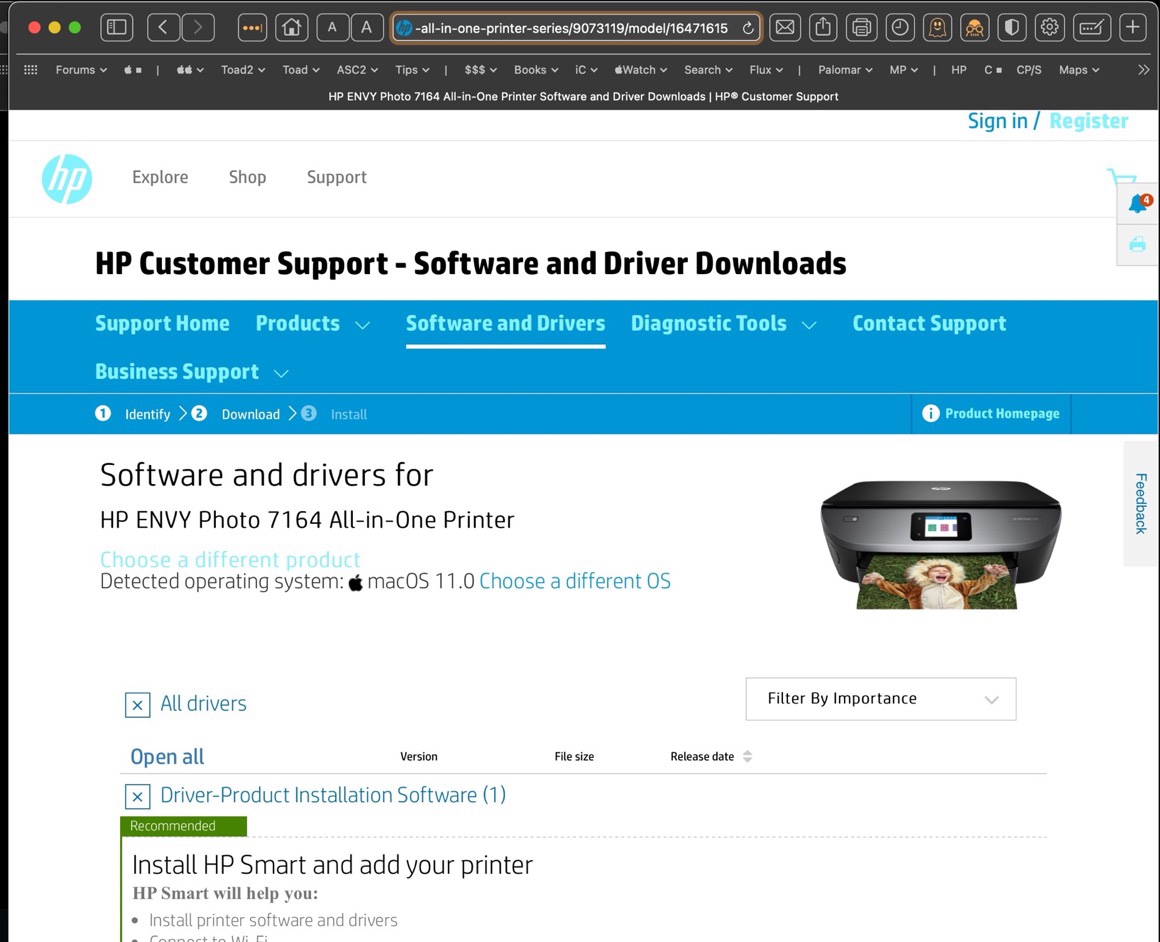Collapse All drivers with X box

pos(138,705)
